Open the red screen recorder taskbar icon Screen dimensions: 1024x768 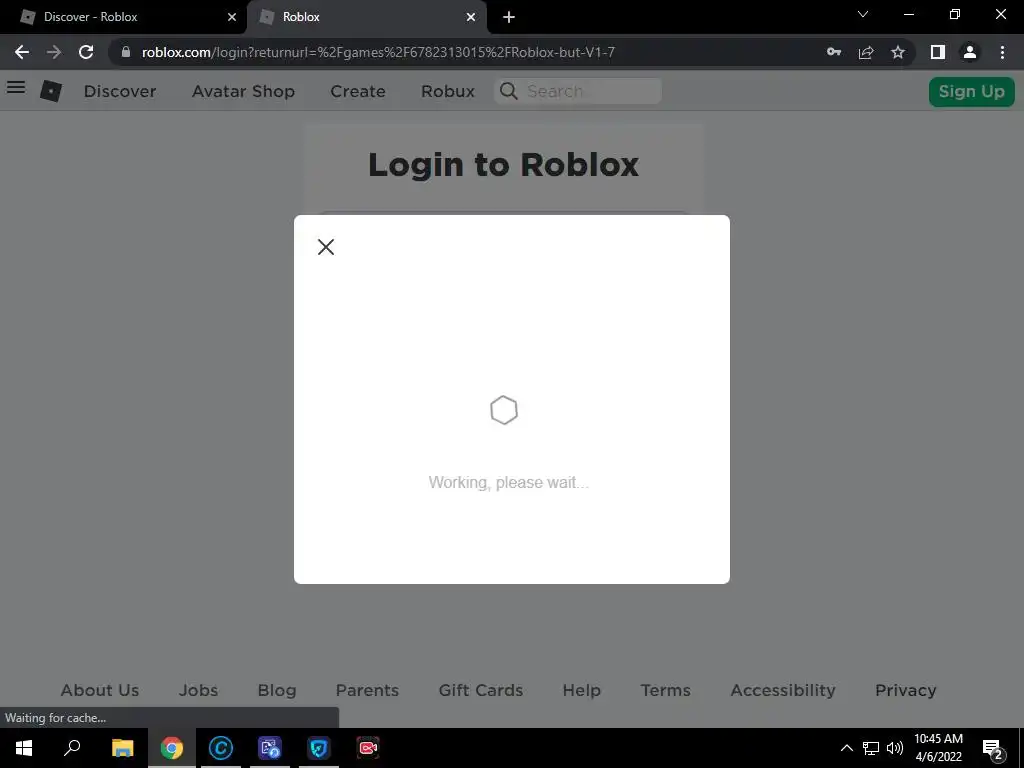point(368,748)
